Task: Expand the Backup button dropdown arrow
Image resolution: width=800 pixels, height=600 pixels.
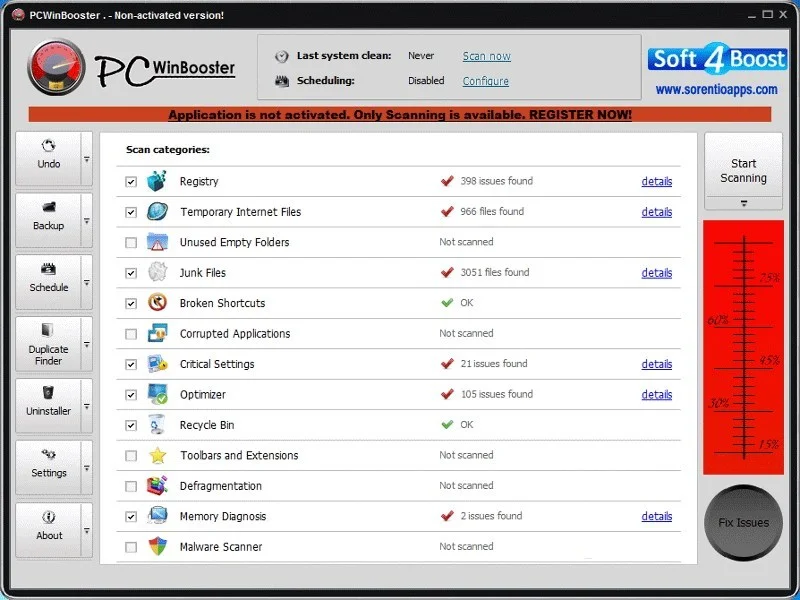Action: (87, 221)
